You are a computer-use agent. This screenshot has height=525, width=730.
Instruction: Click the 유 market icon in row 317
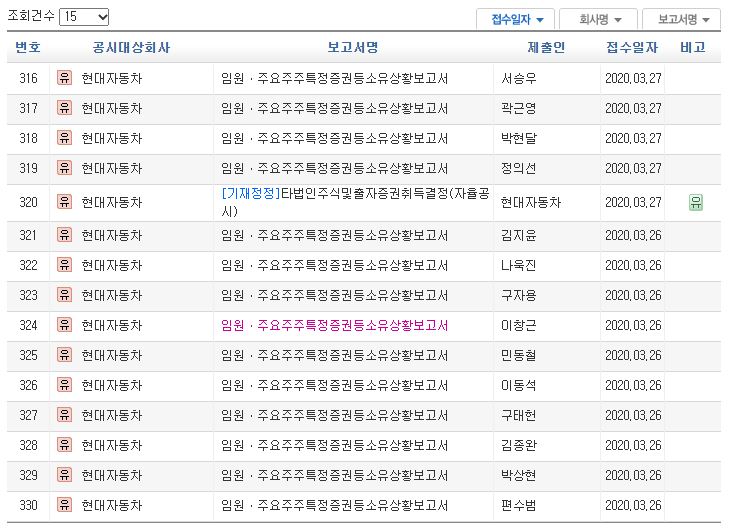click(x=64, y=108)
